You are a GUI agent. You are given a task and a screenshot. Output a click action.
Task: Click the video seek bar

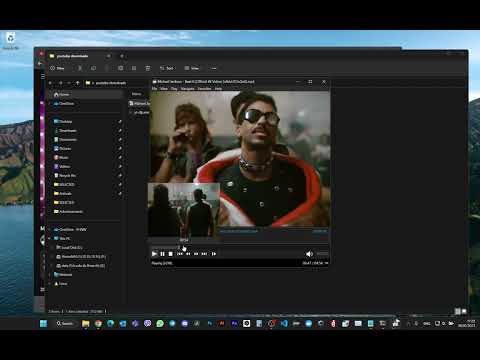(239, 246)
